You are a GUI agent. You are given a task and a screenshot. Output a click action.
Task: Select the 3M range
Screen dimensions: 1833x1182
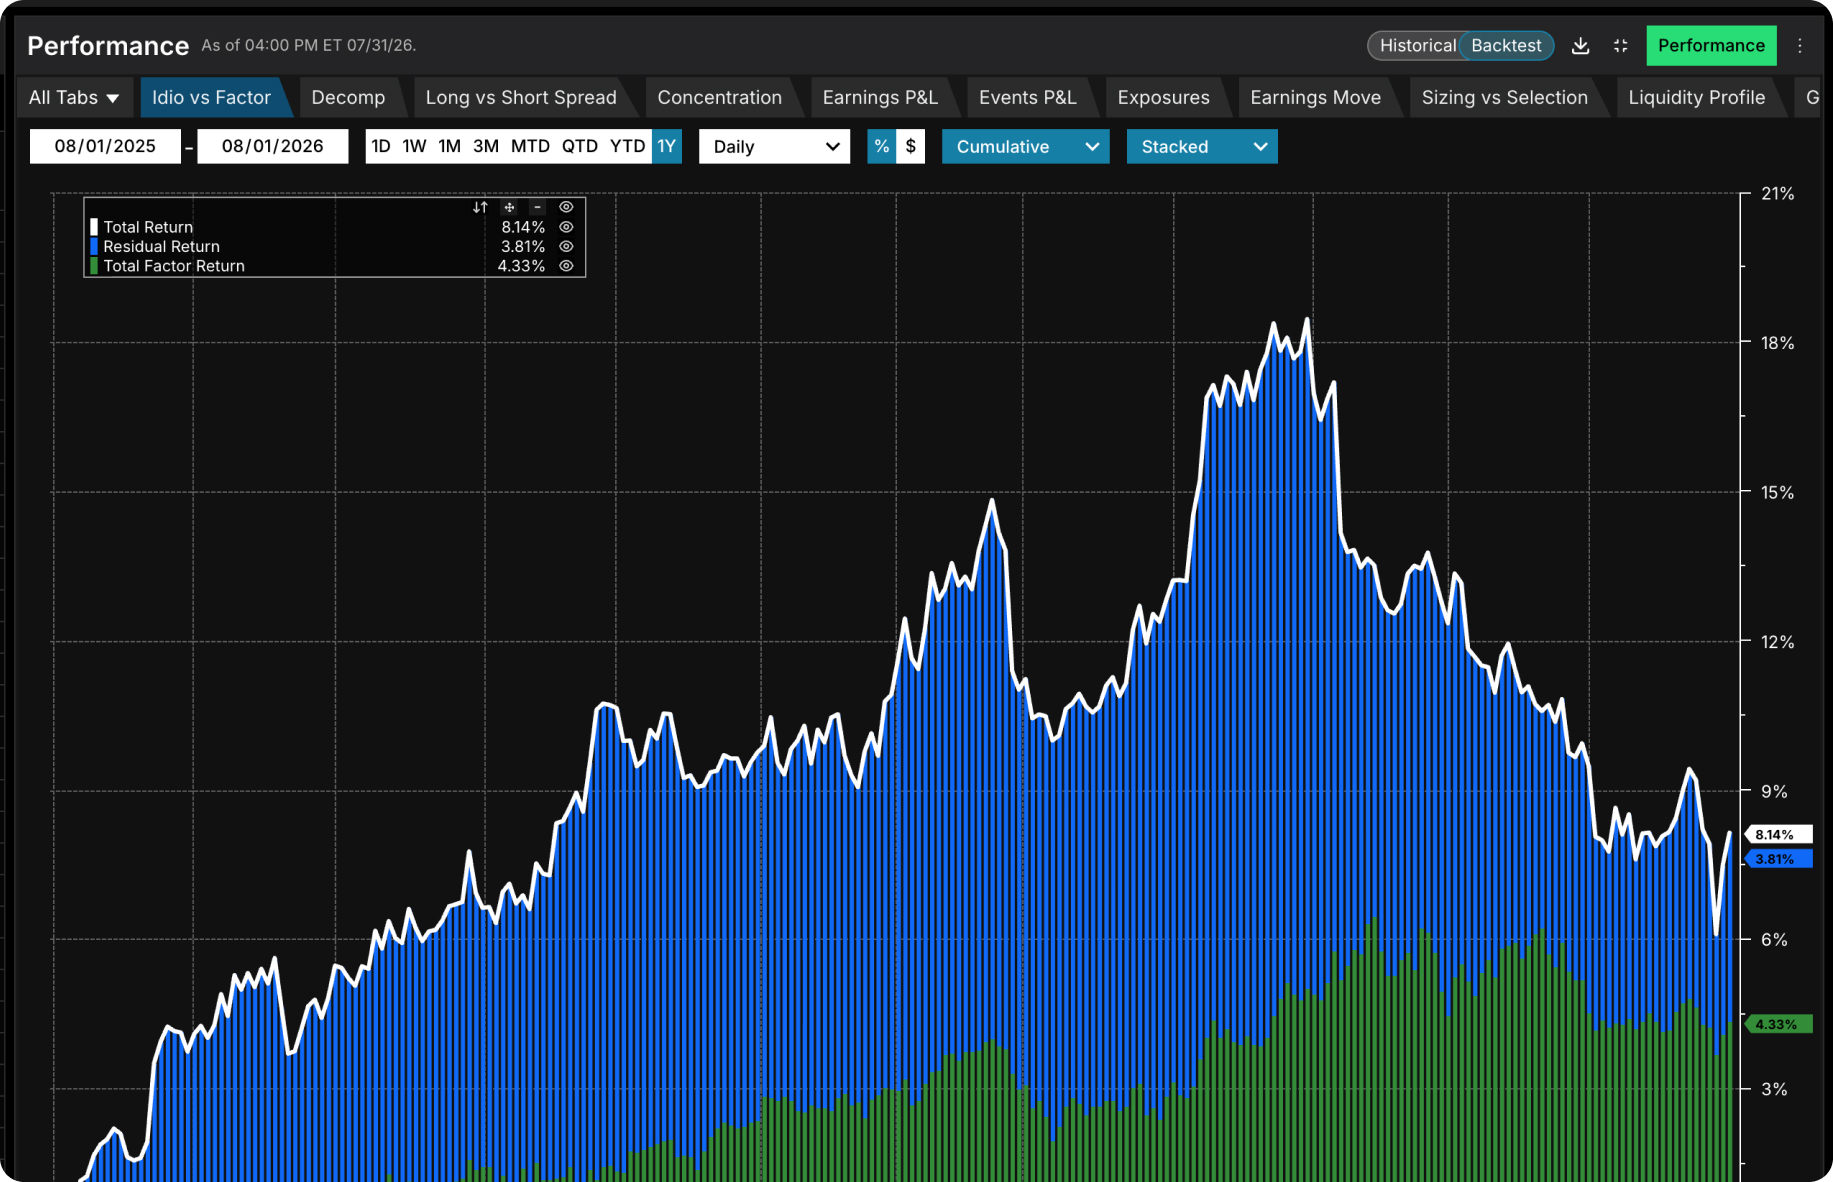click(x=486, y=147)
